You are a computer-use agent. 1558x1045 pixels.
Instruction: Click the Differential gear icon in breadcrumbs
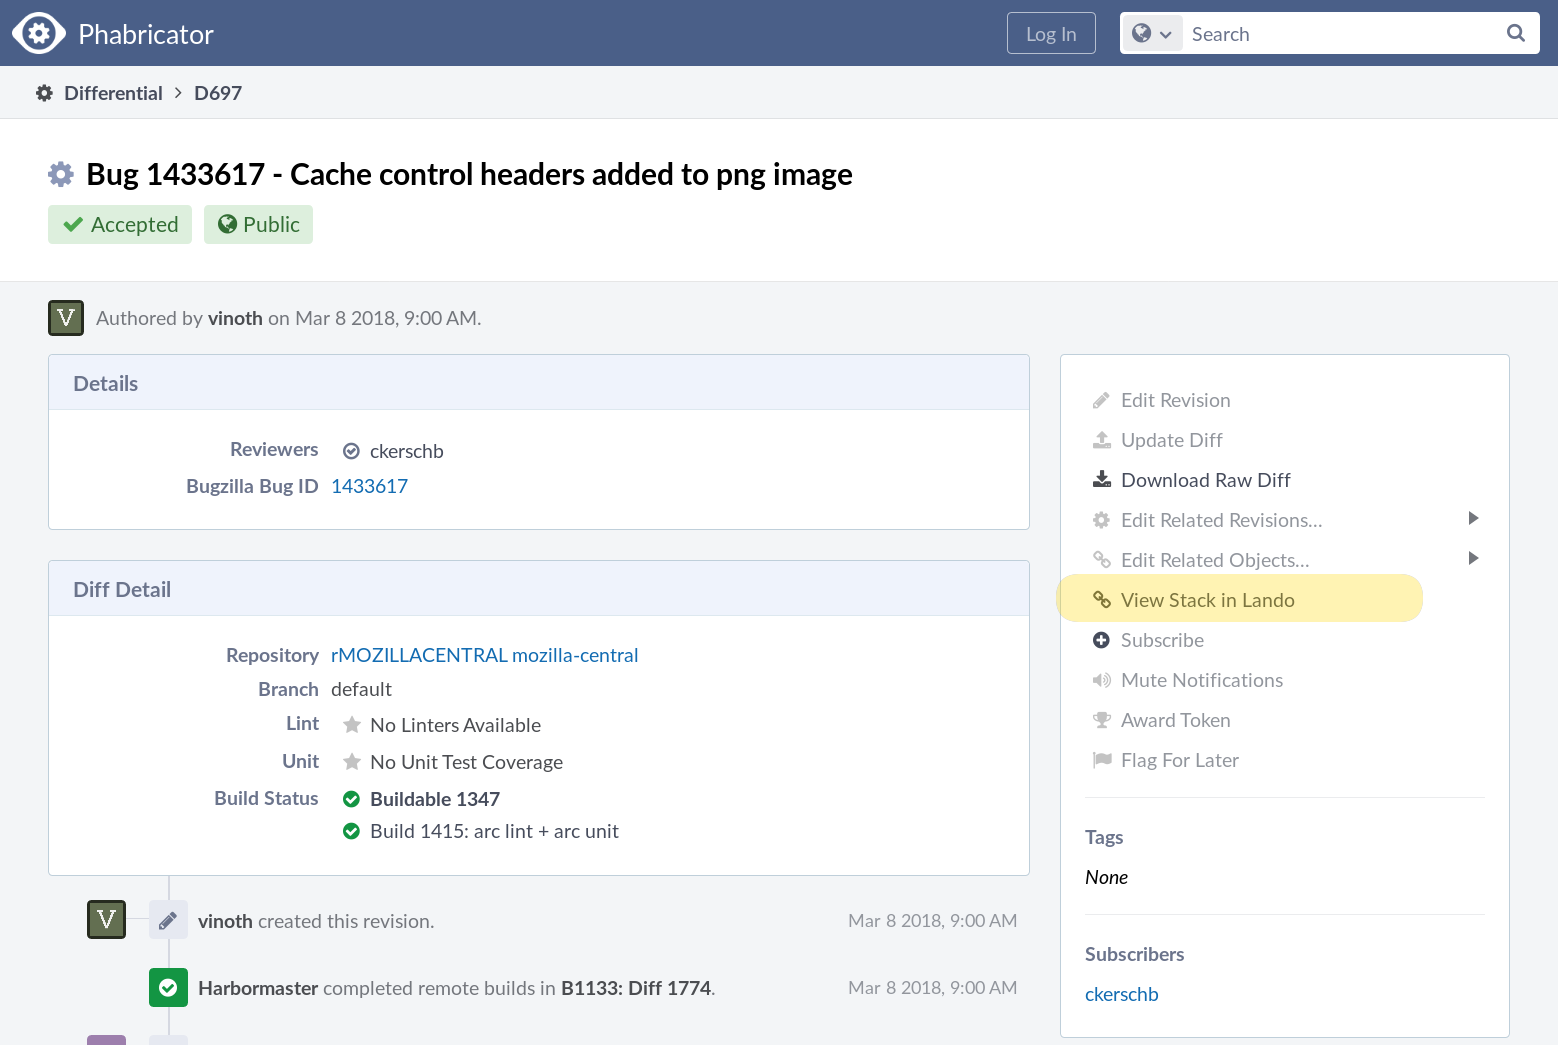tap(44, 93)
